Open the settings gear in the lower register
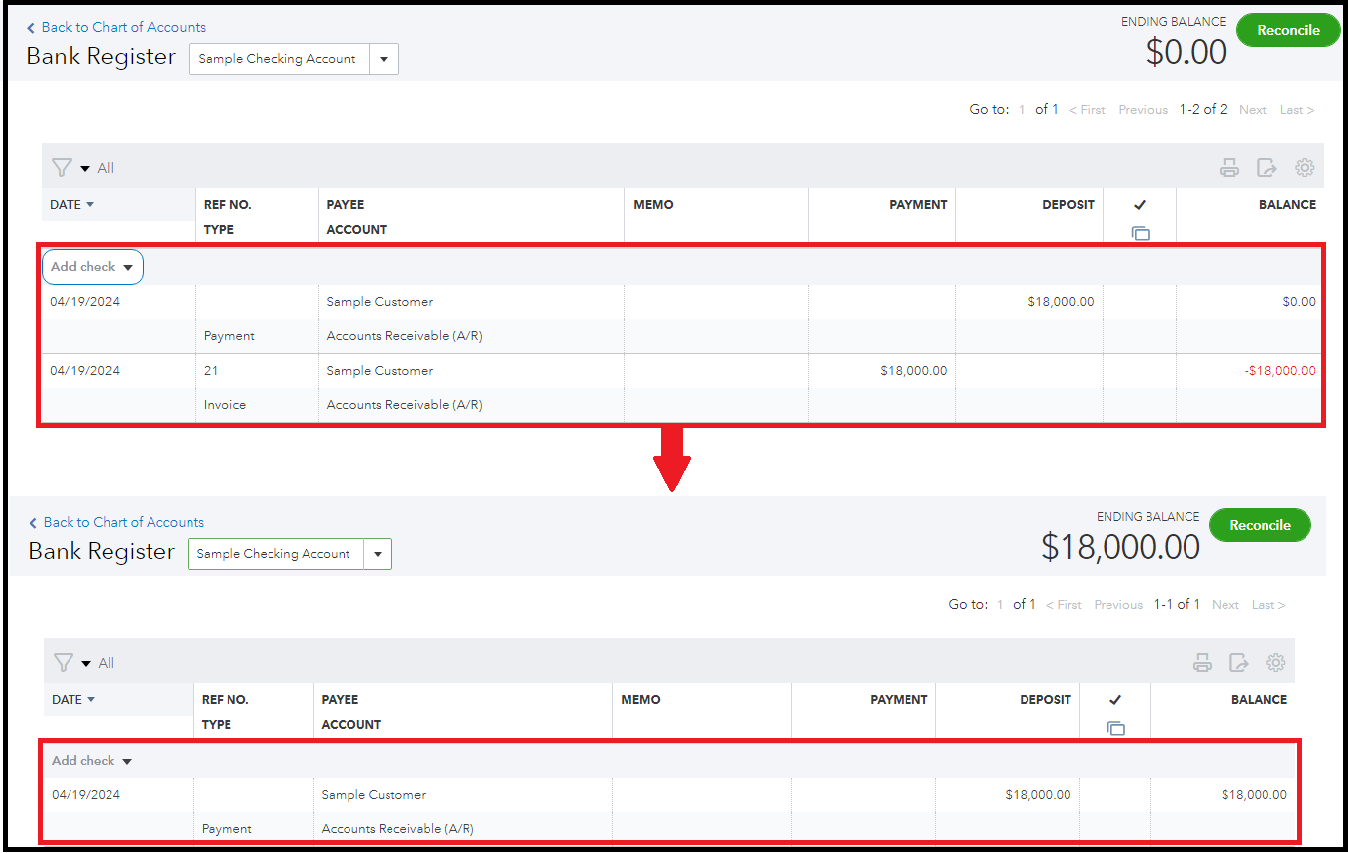Viewport: 1348px width, 853px height. coord(1275,663)
